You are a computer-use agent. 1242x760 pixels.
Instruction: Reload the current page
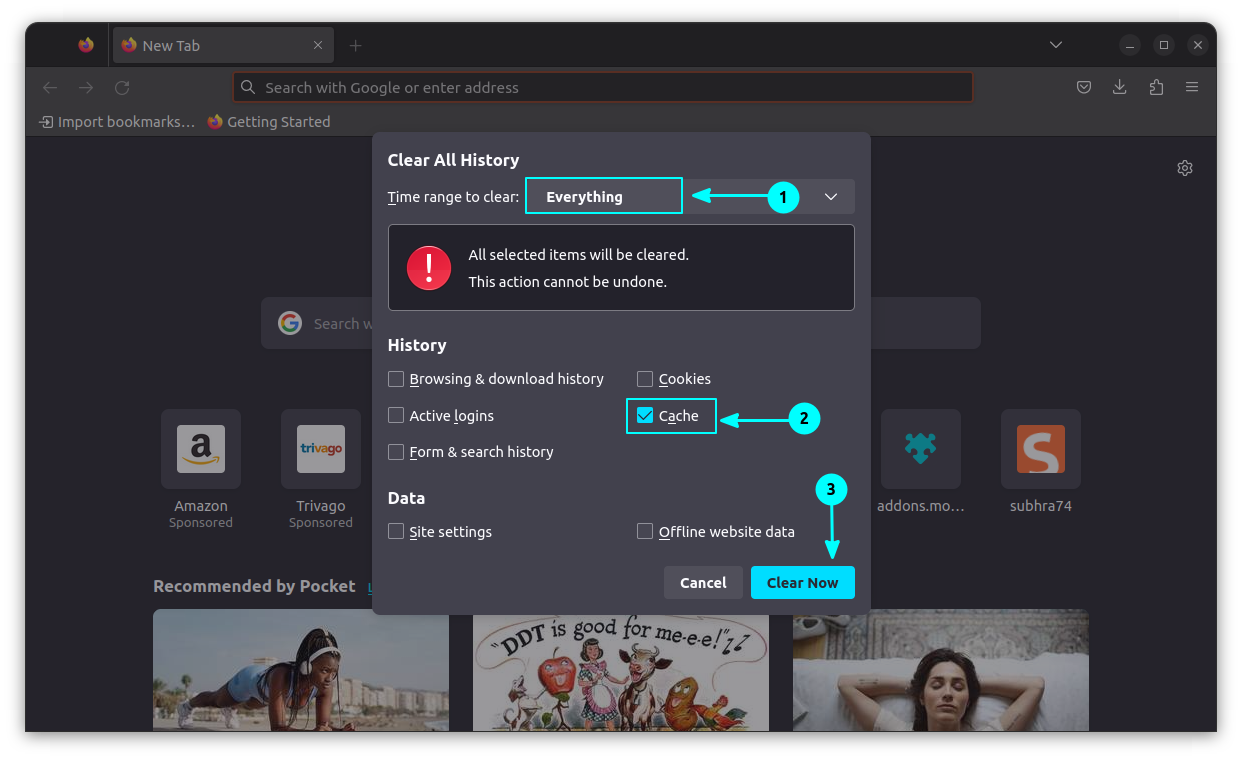click(121, 87)
